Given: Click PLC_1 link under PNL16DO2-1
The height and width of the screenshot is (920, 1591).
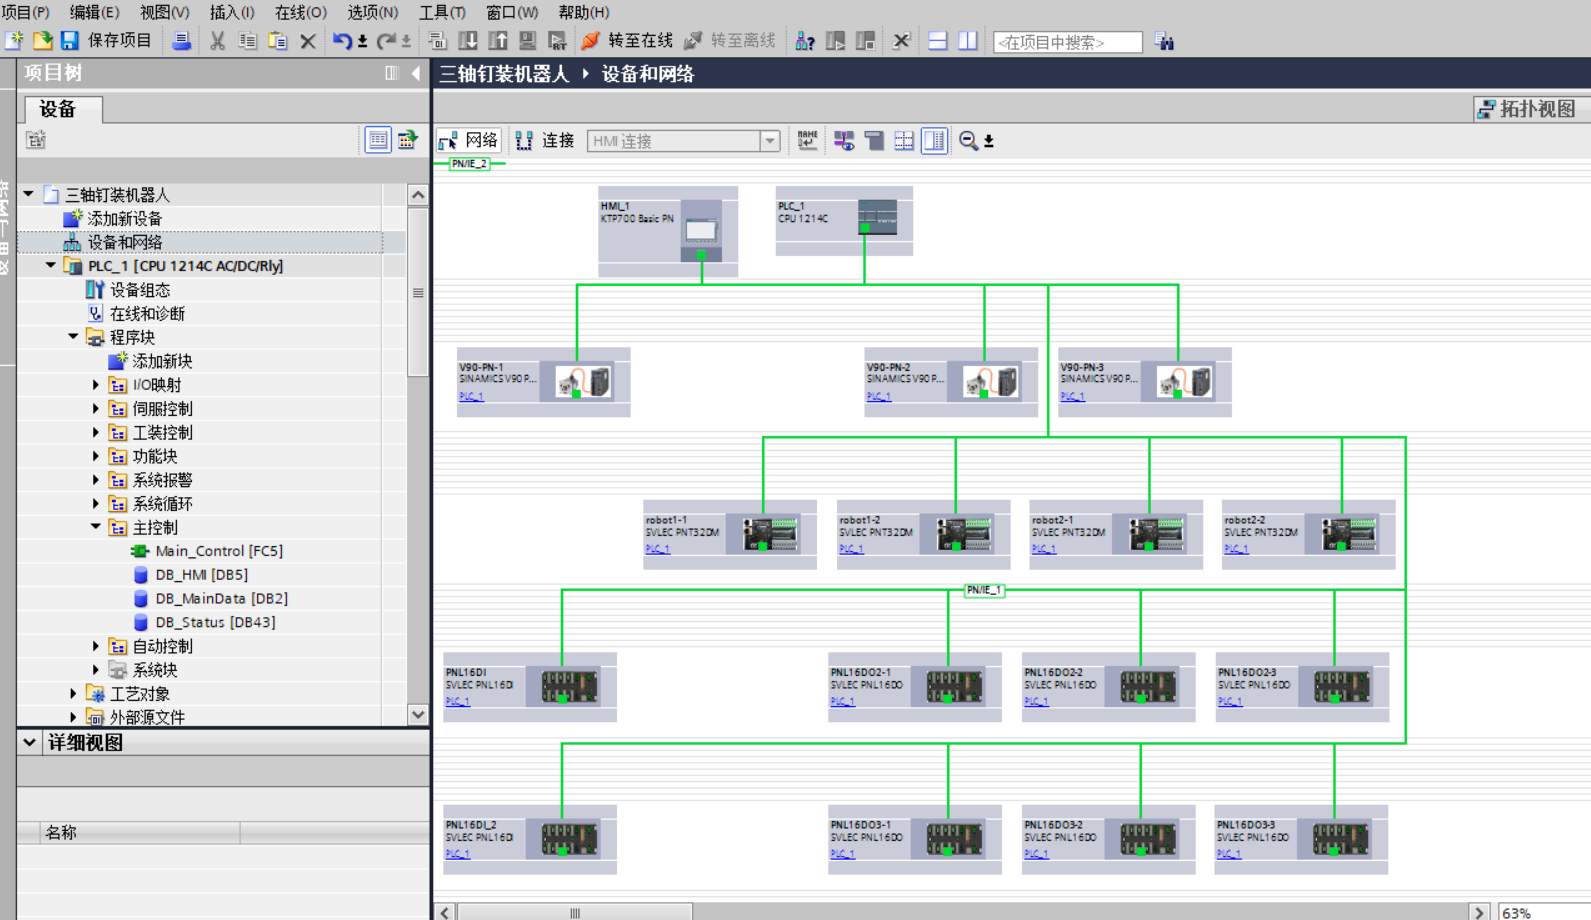Looking at the screenshot, I should click(x=842, y=702).
